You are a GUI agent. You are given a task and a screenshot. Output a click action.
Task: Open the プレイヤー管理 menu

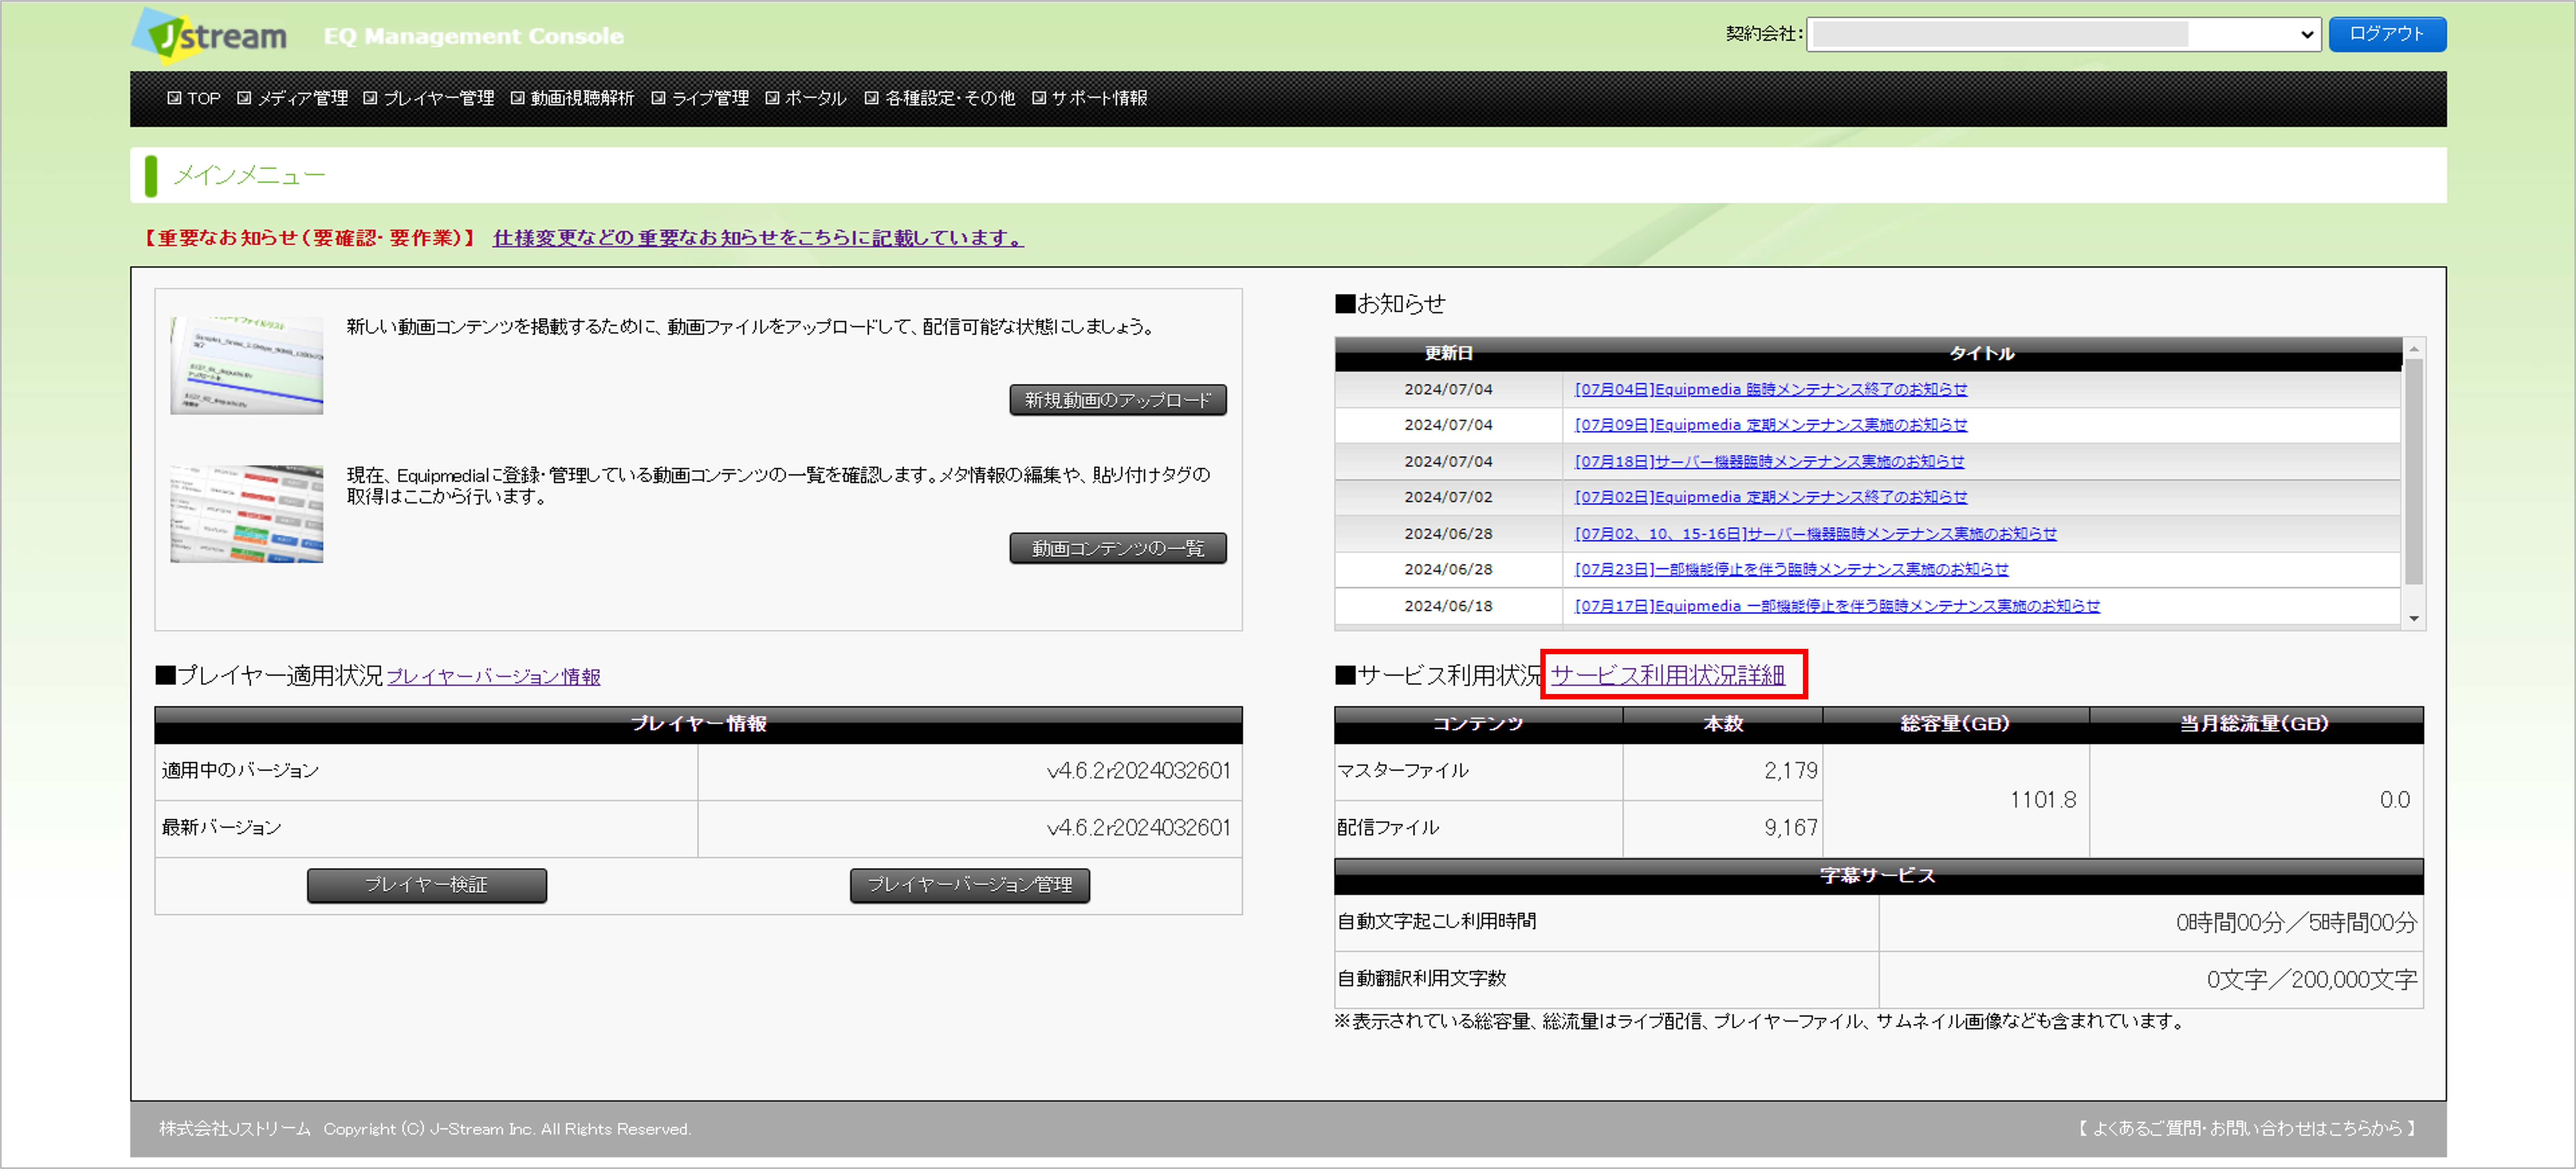[x=429, y=98]
